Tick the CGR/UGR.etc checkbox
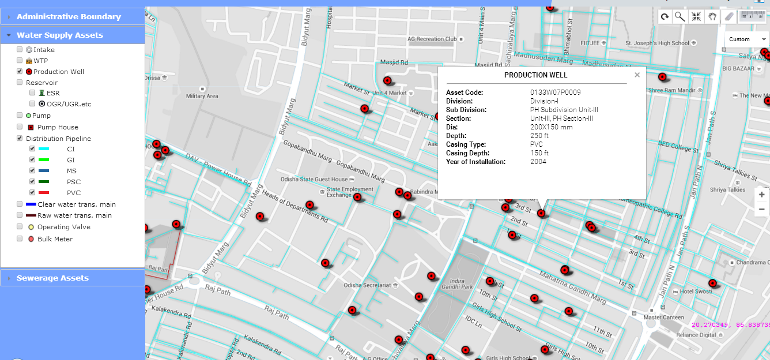 tap(32, 104)
